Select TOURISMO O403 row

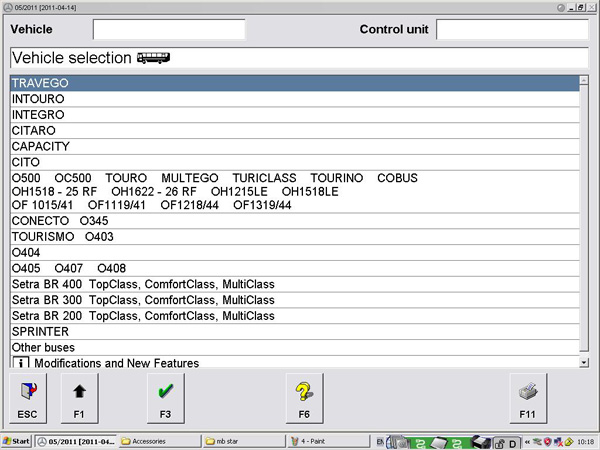pyautogui.click(x=295, y=237)
